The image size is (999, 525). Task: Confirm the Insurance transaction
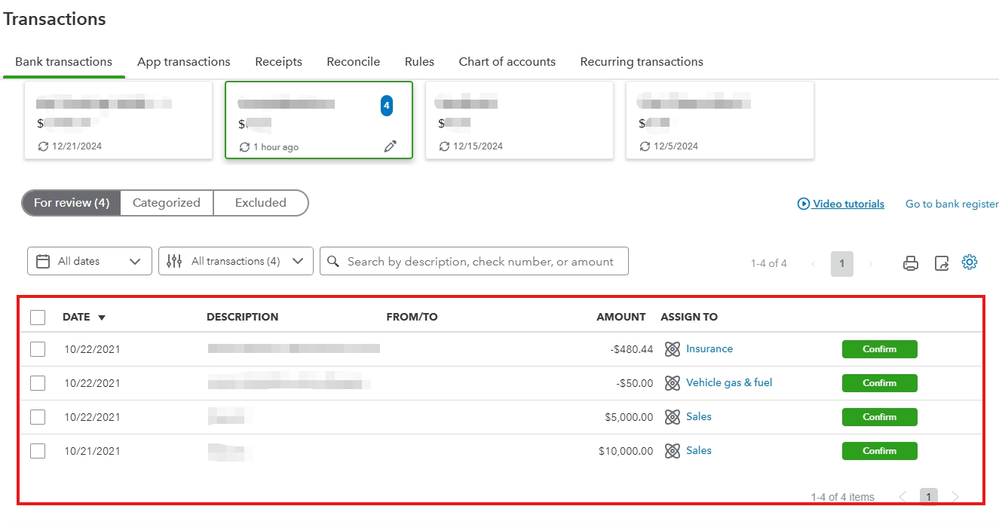pos(879,349)
